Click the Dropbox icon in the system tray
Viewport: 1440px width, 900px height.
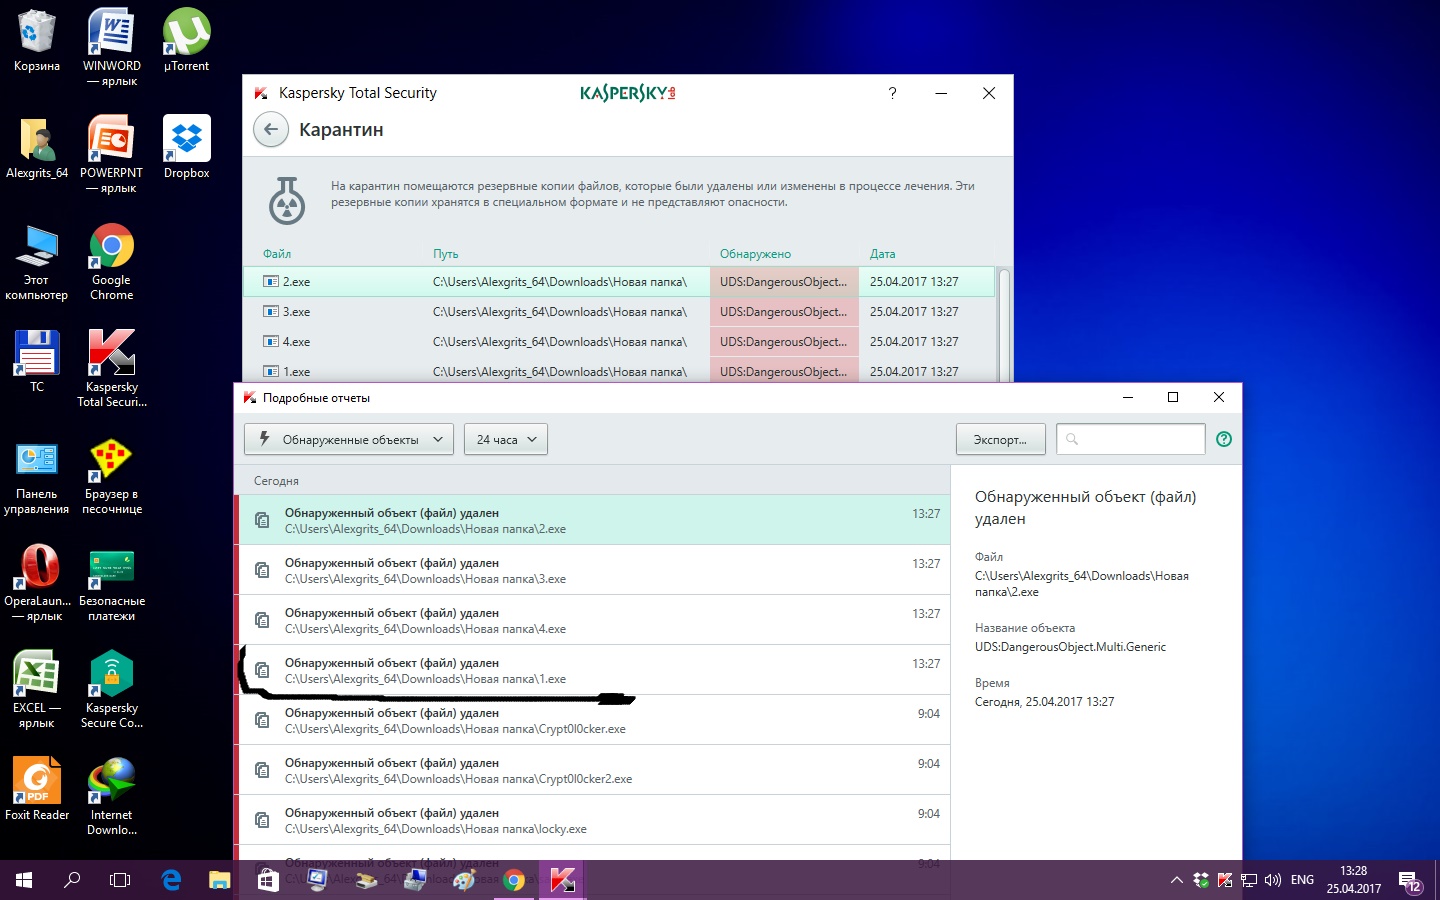[x=1201, y=880]
